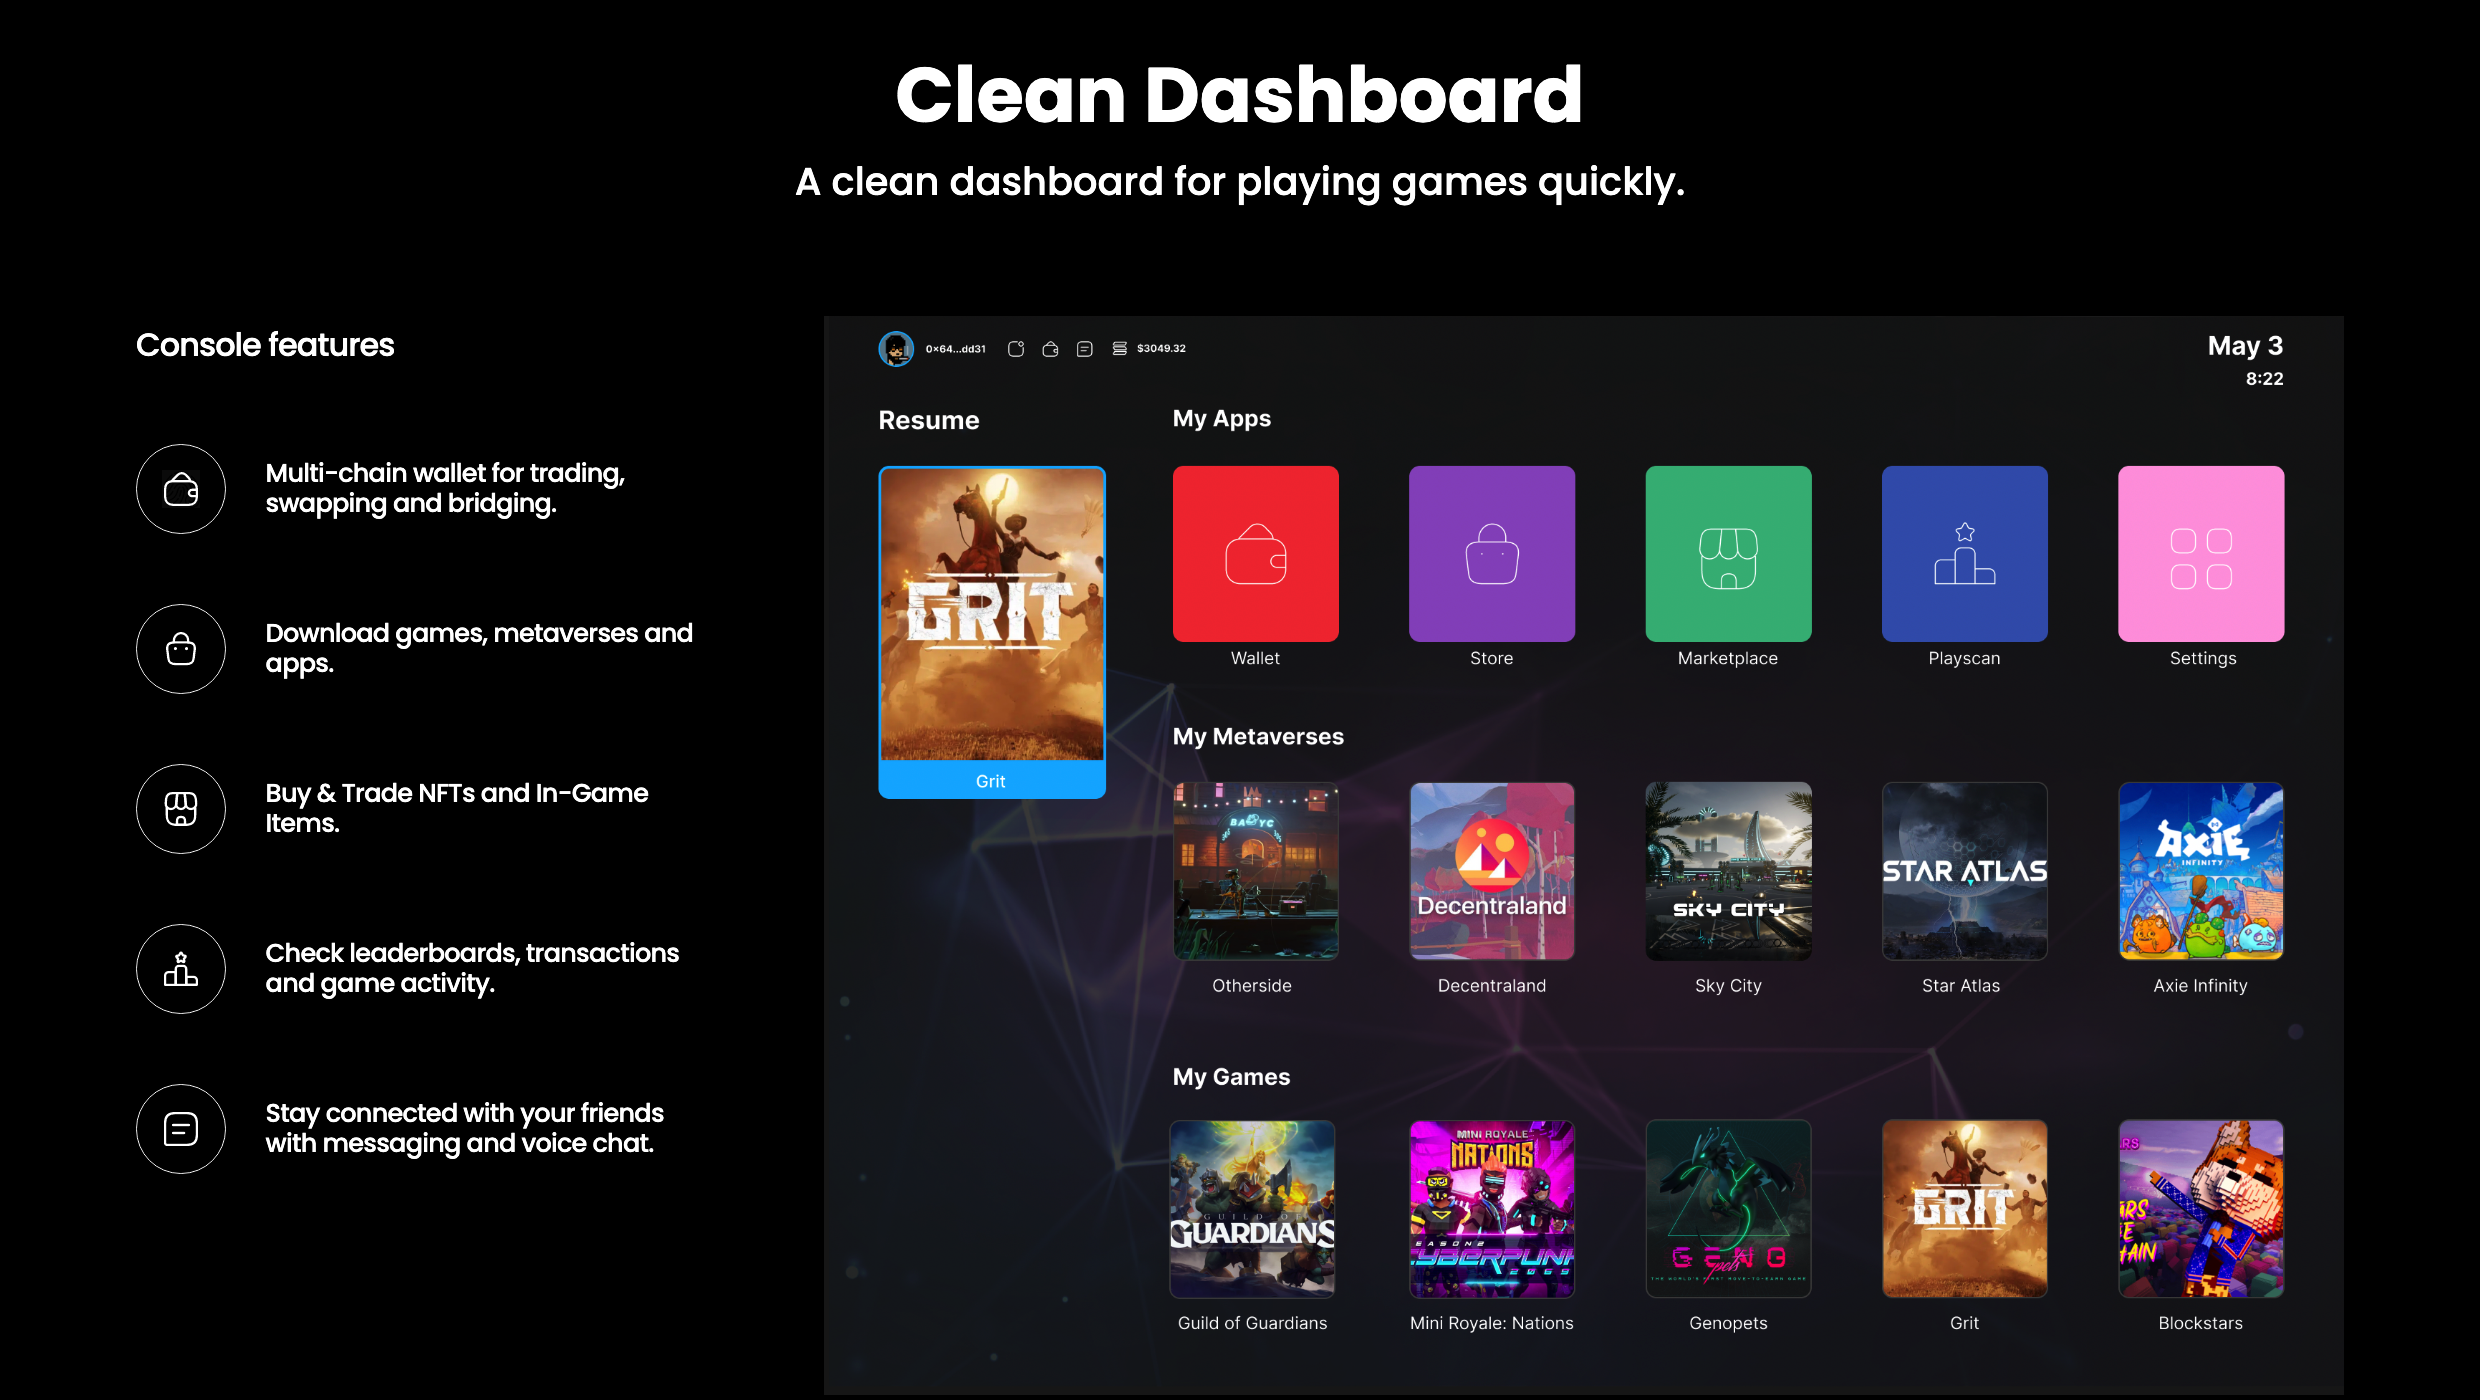Screen dimensions: 2480x1400
Task: Launch Guild of Guardians game thumbnail
Action: [1253, 1209]
